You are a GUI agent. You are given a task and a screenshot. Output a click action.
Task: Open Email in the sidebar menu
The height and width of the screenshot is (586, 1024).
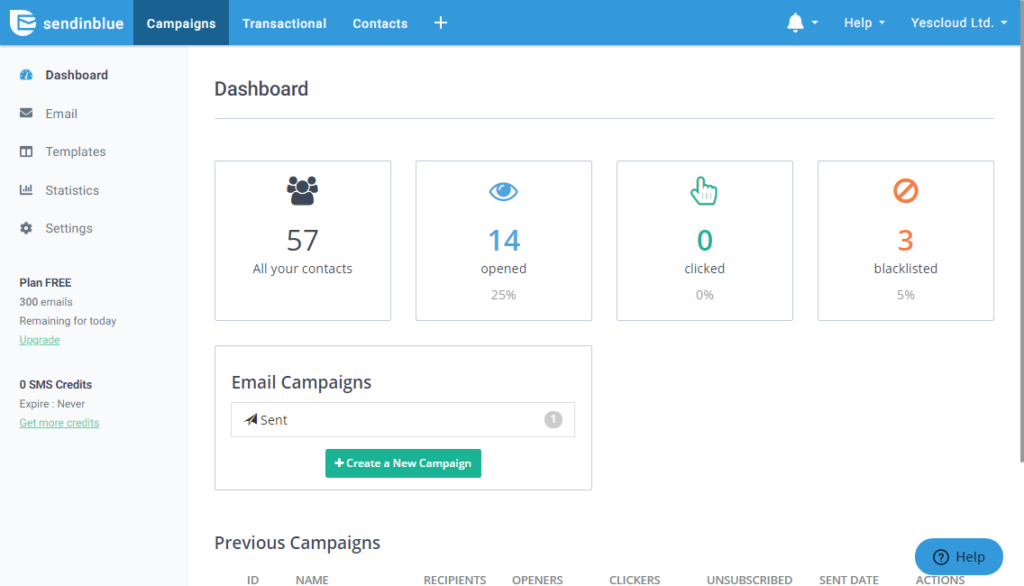61,114
